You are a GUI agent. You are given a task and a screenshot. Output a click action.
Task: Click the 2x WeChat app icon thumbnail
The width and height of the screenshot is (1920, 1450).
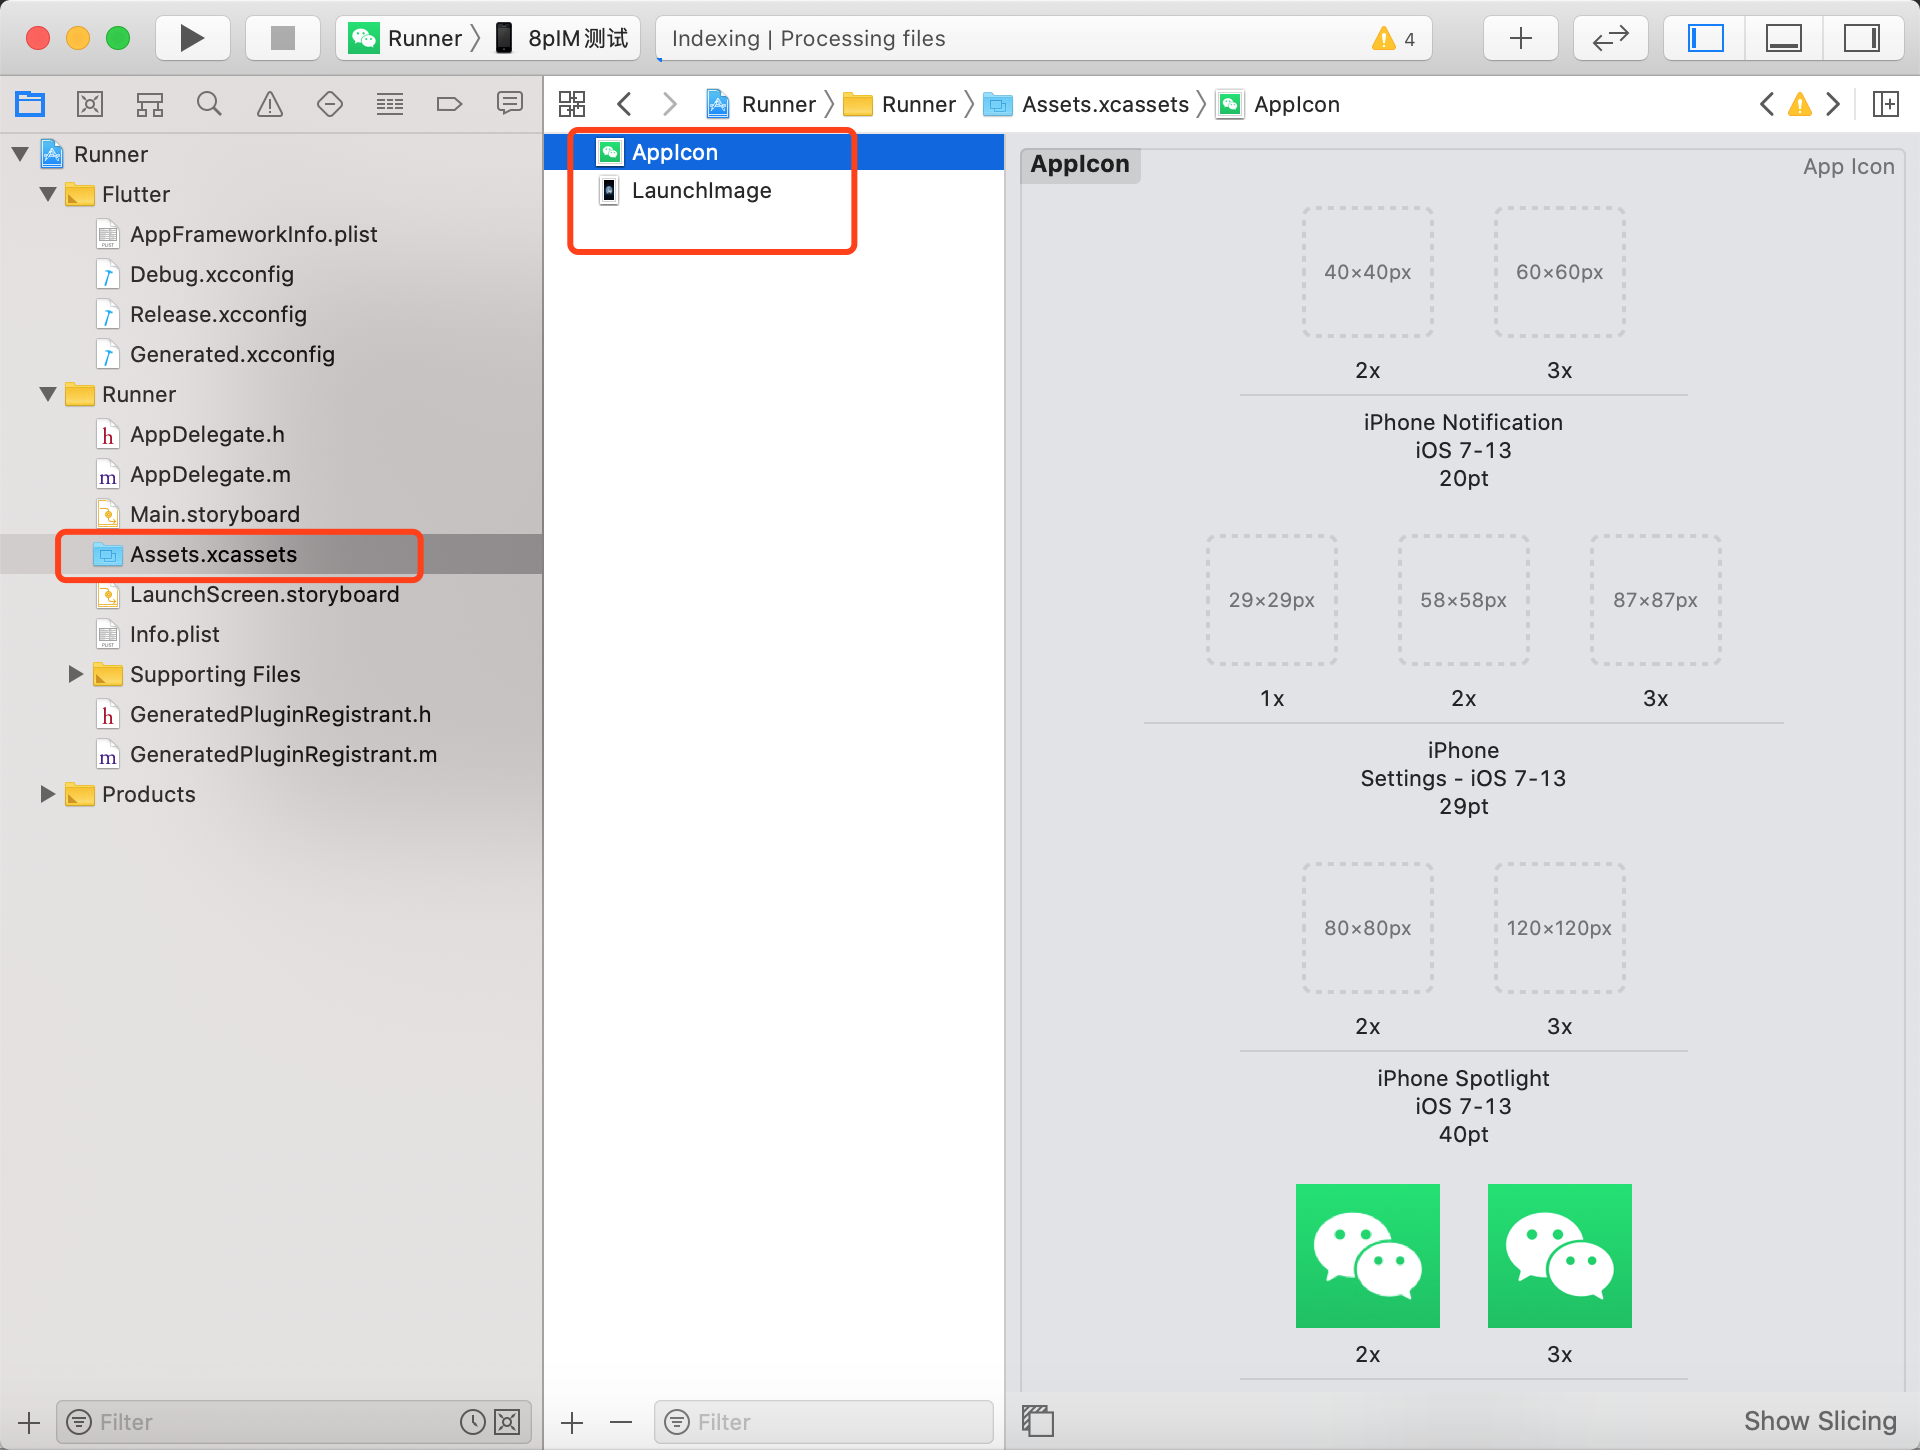(x=1367, y=1256)
